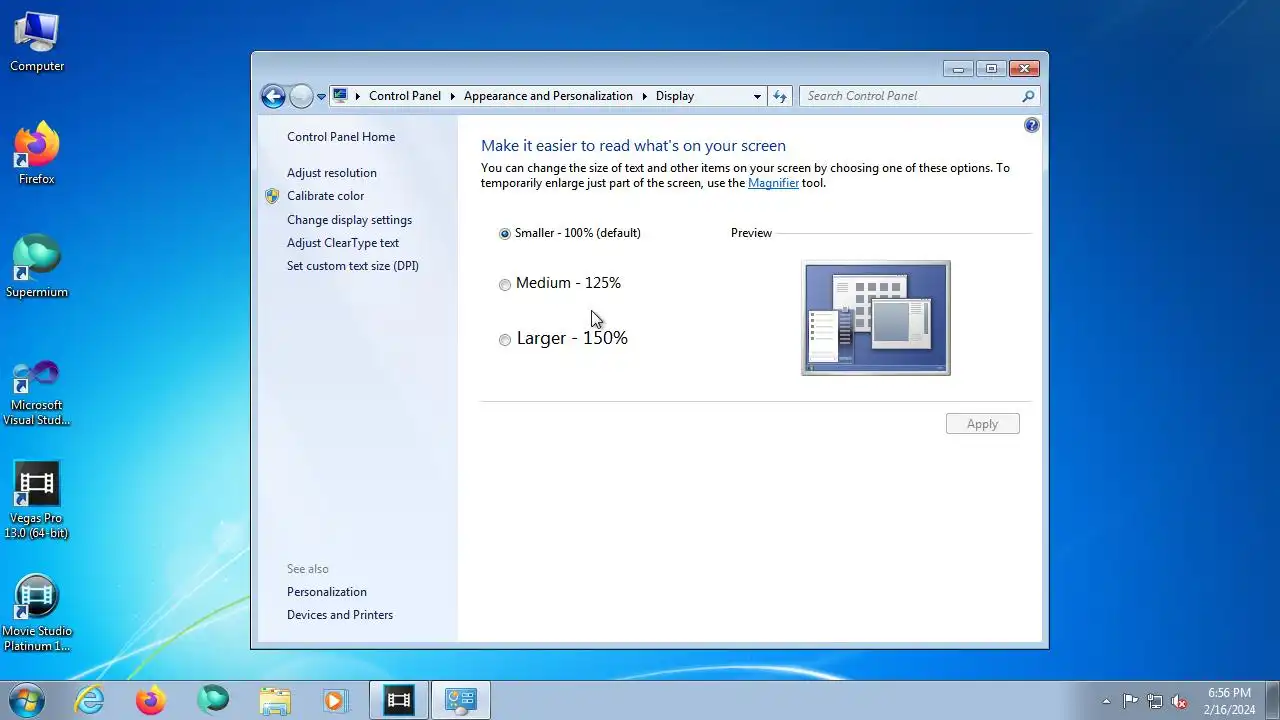This screenshot has height=720, width=1280.
Task: Open Action Center flag icon
Action: [1130, 701]
